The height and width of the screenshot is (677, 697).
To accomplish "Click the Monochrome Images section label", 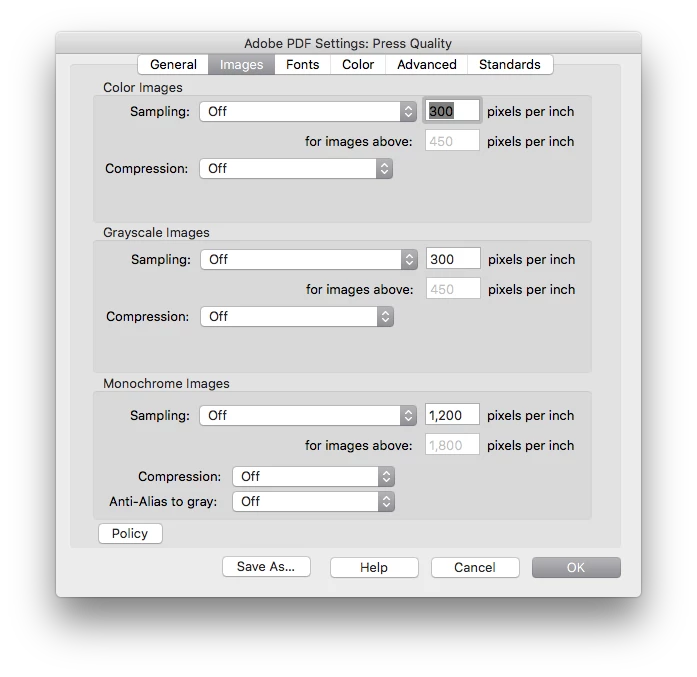I will pyautogui.click(x=166, y=384).
